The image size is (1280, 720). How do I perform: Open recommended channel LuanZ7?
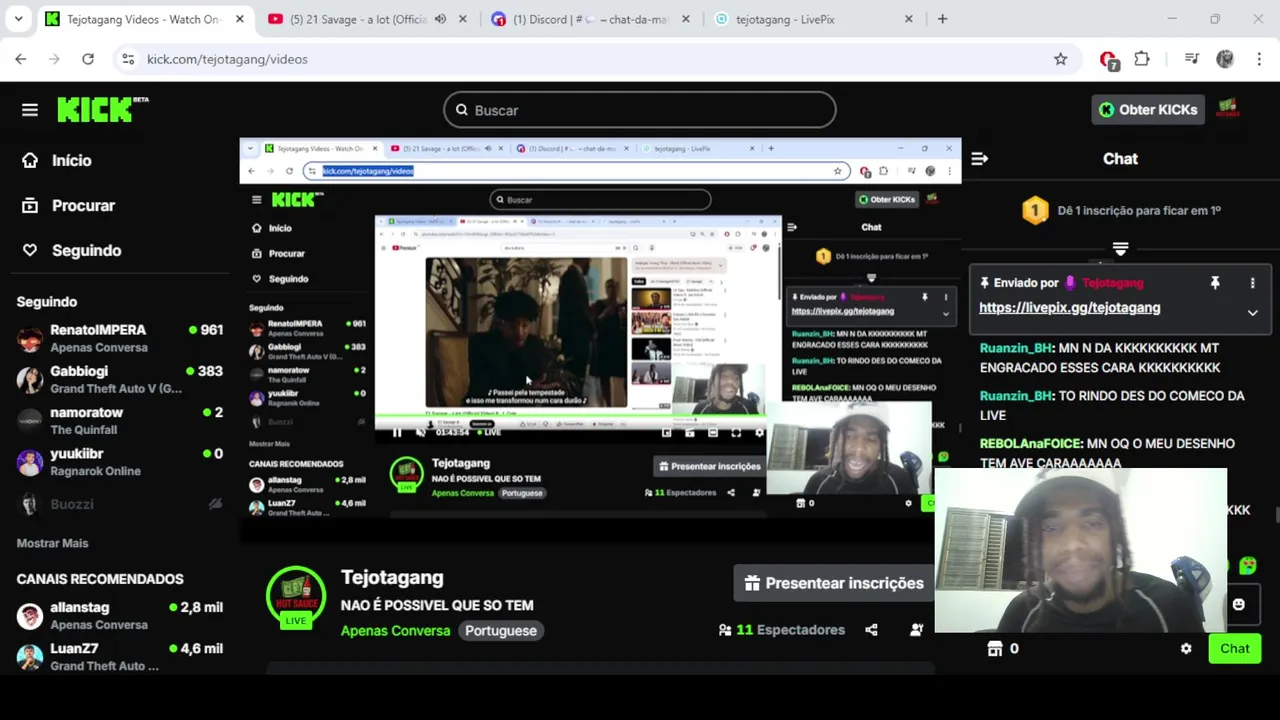(120, 656)
